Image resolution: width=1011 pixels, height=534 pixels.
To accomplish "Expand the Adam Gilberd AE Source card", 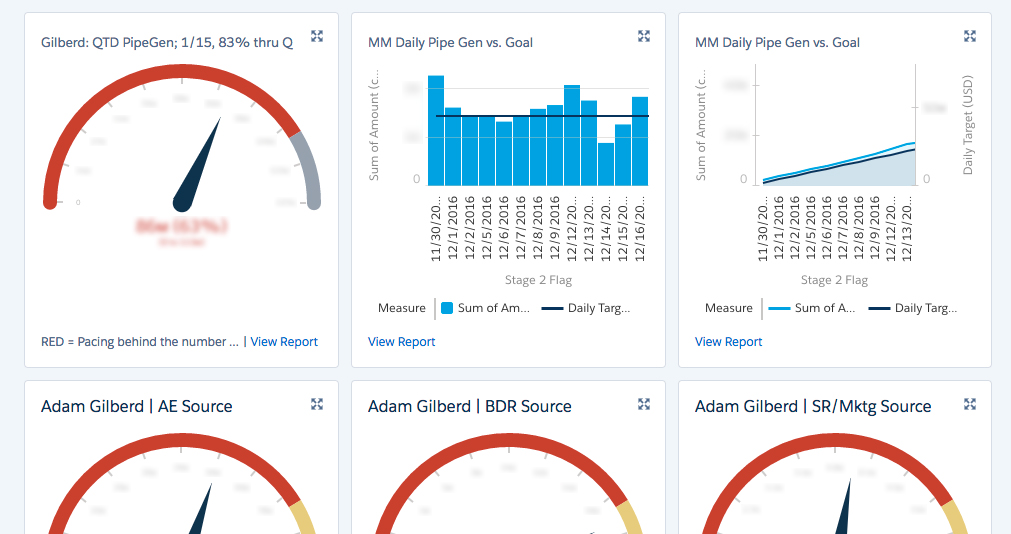I will 317,404.
